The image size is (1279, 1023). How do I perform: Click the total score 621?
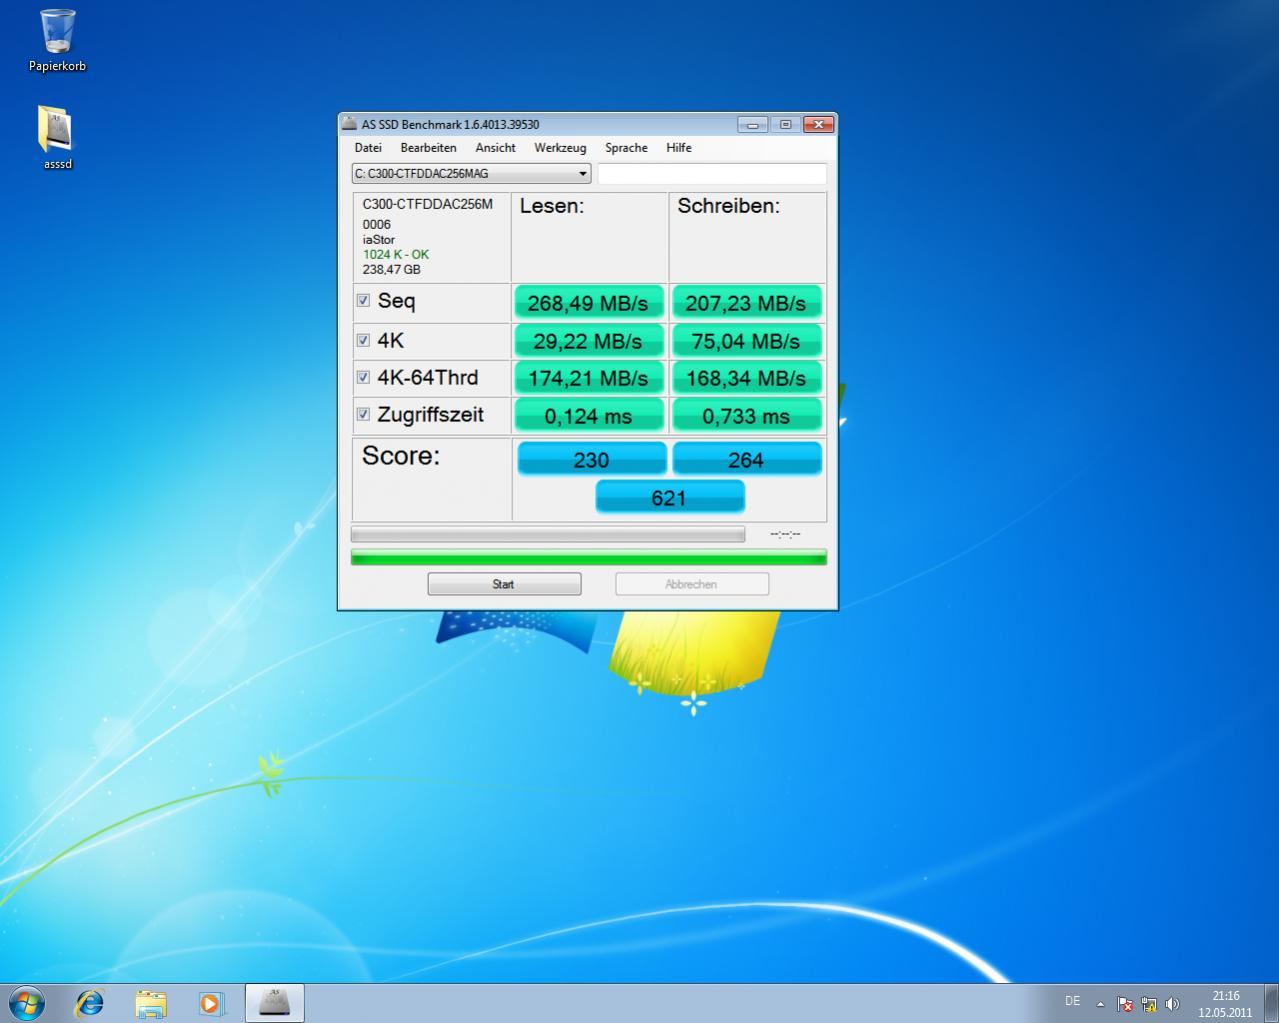pyautogui.click(x=669, y=497)
